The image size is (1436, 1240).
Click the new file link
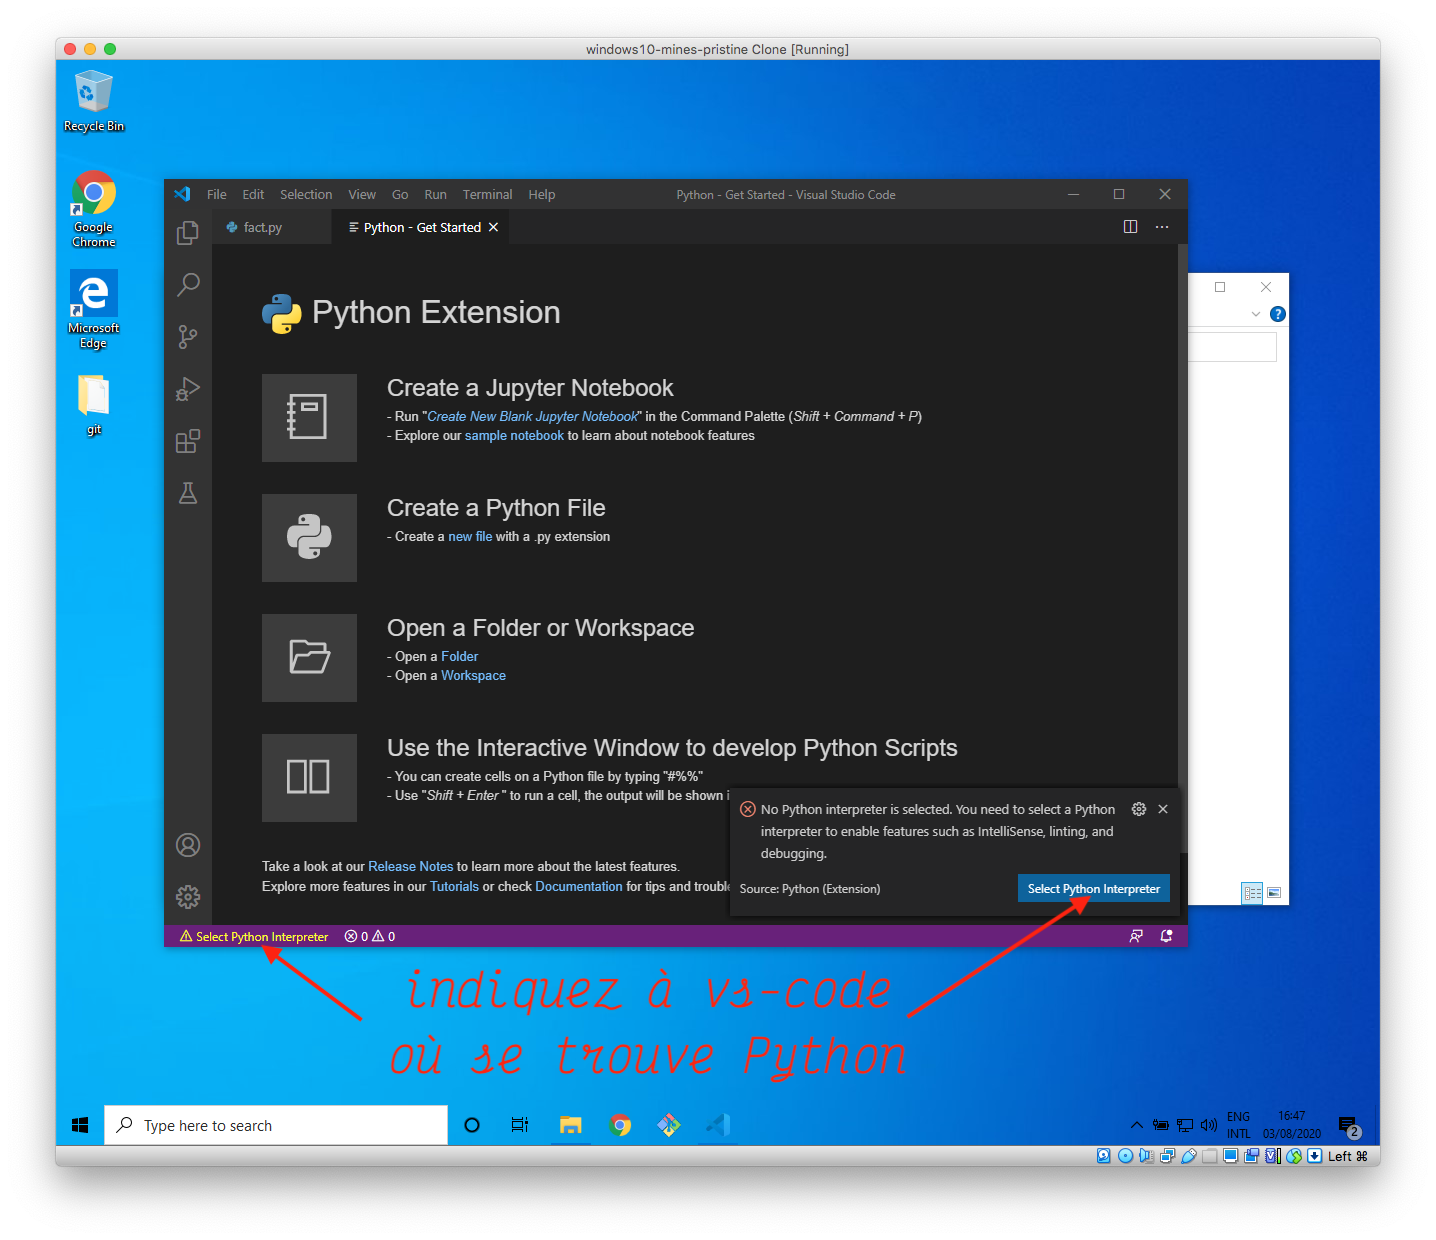click(x=470, y=537)
